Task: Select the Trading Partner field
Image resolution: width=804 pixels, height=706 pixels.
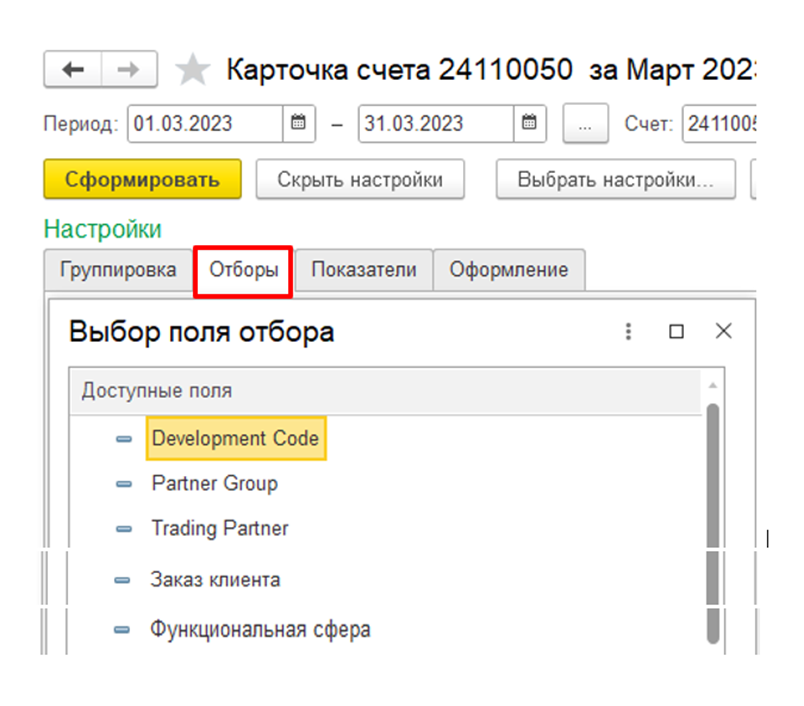Action: coord(219,528)
